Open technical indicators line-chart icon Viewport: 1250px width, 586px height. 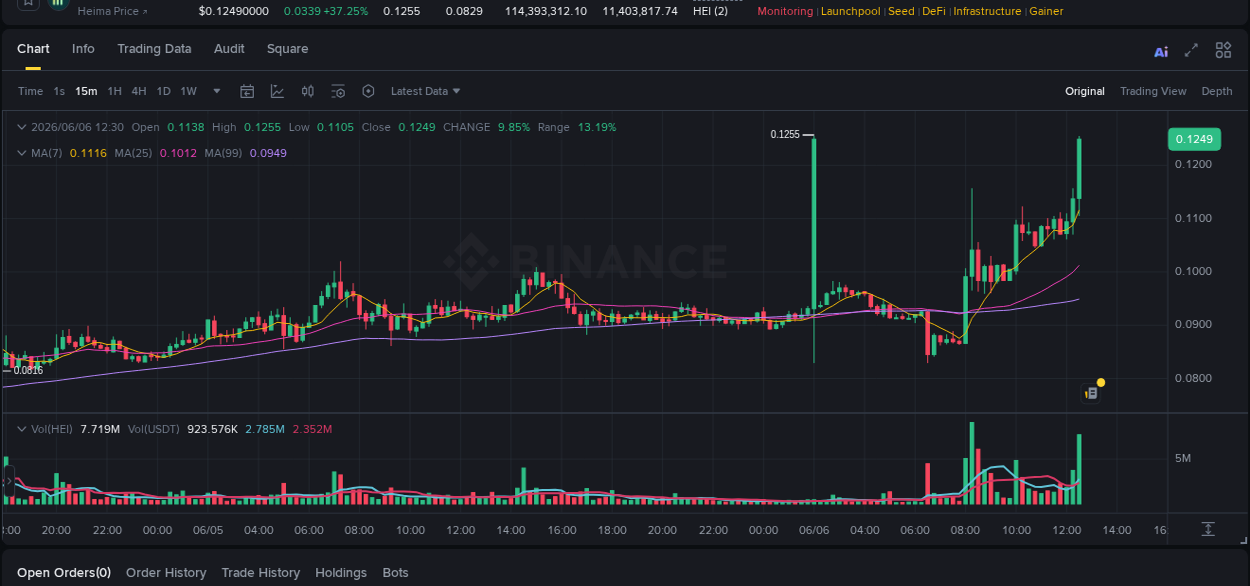[x=278, y=91]
